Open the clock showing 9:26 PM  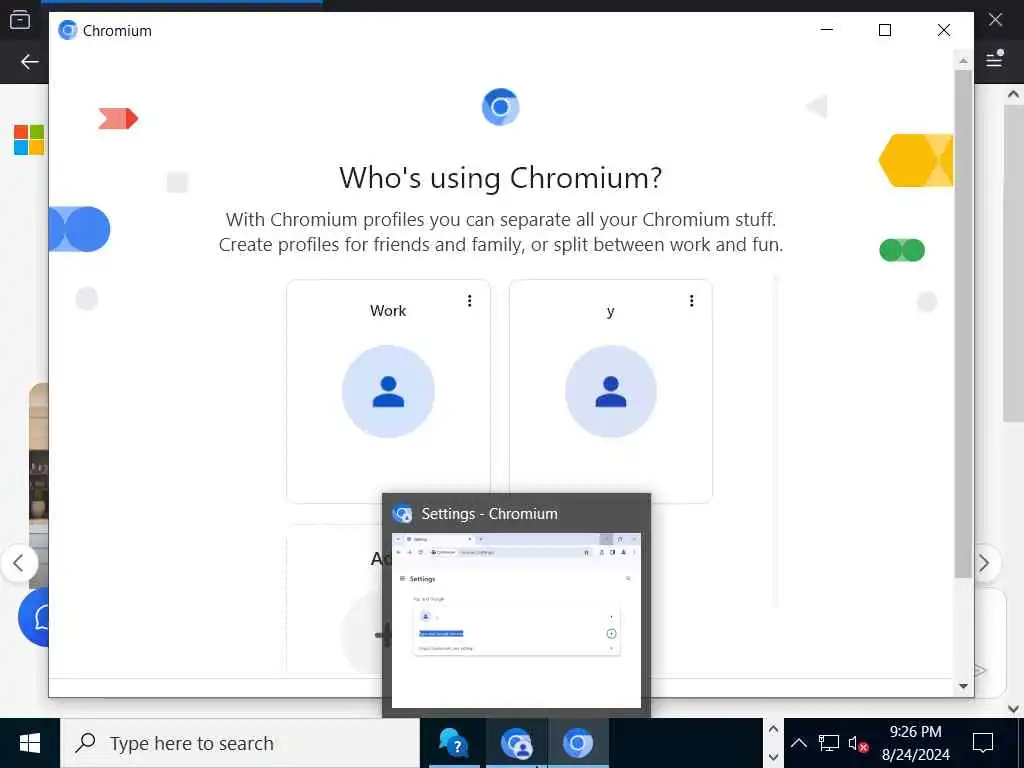(x=916, y=743)
